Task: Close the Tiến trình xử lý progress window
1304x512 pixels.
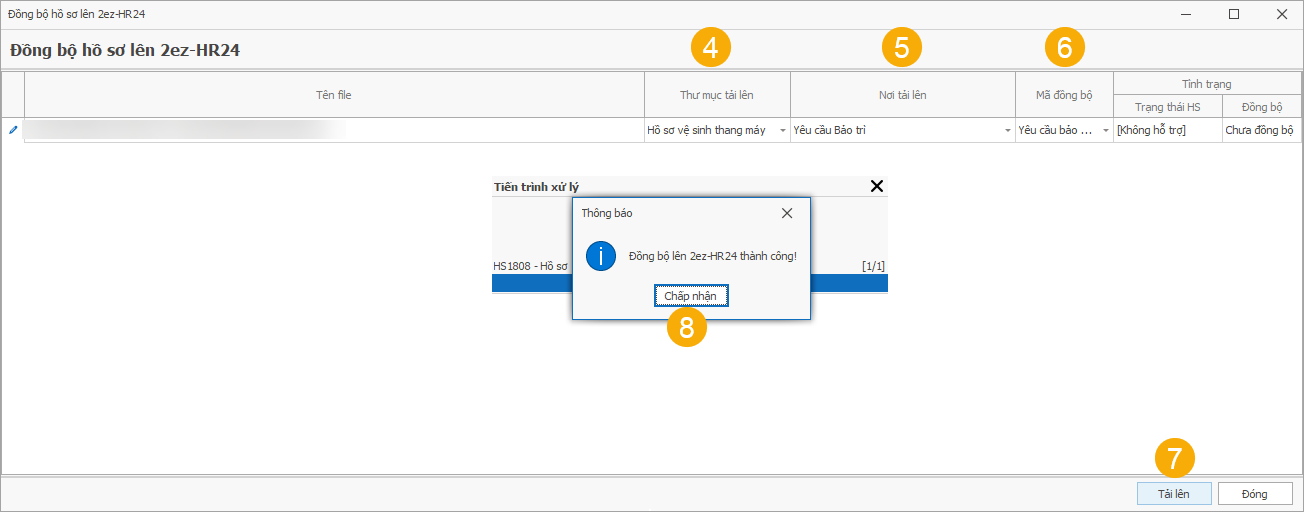Action: 877,186
